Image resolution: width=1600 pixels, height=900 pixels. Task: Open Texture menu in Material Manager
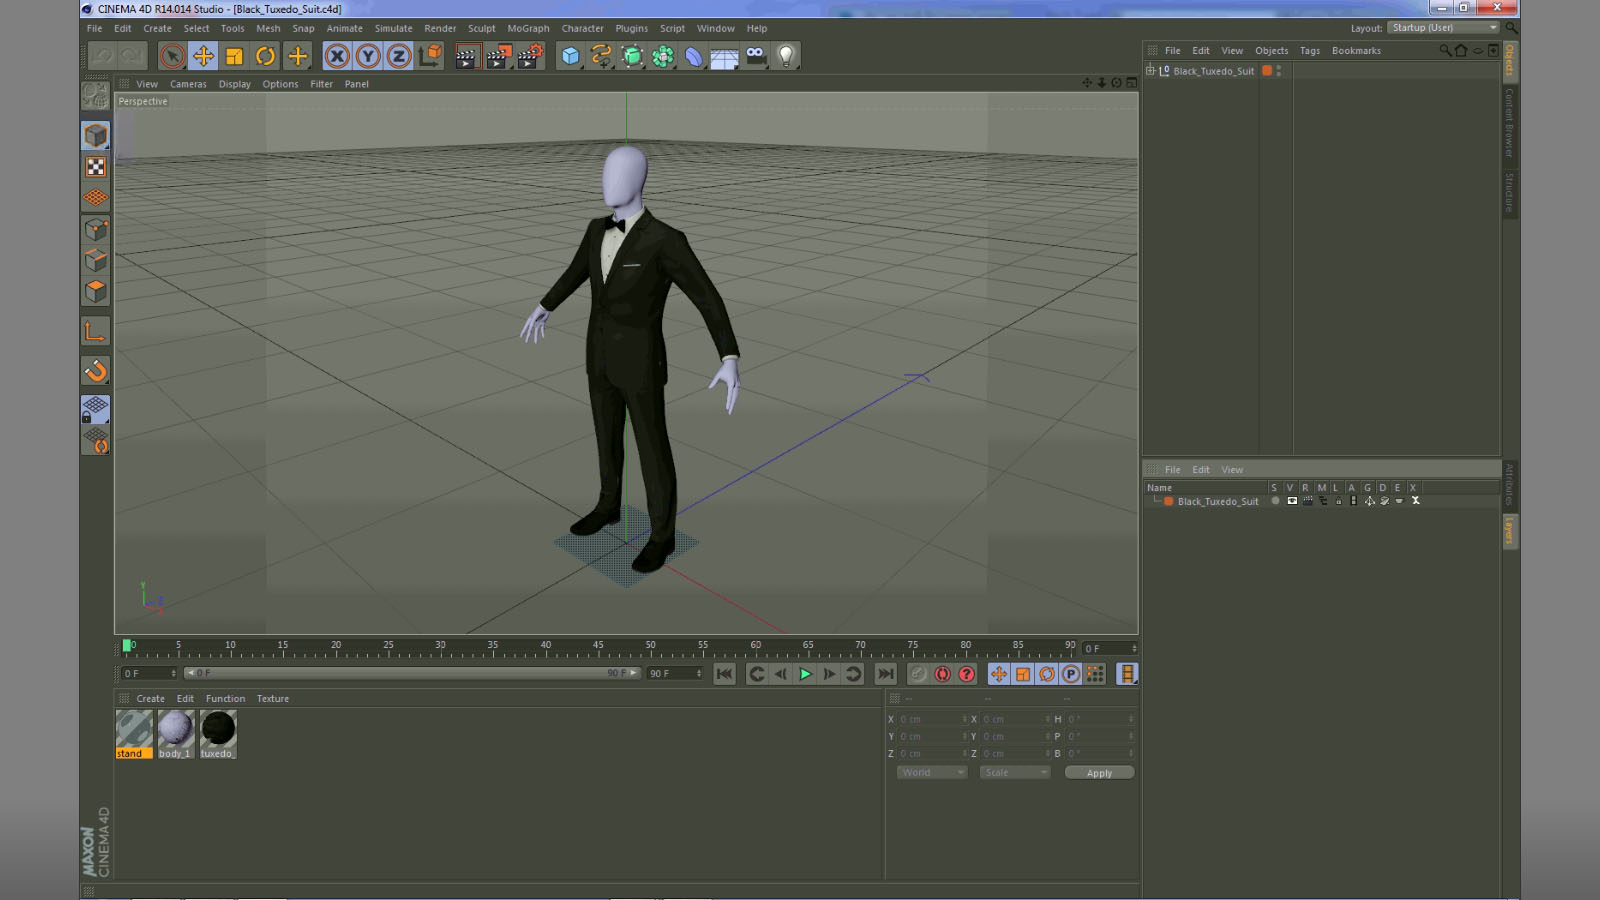[272, 699]
